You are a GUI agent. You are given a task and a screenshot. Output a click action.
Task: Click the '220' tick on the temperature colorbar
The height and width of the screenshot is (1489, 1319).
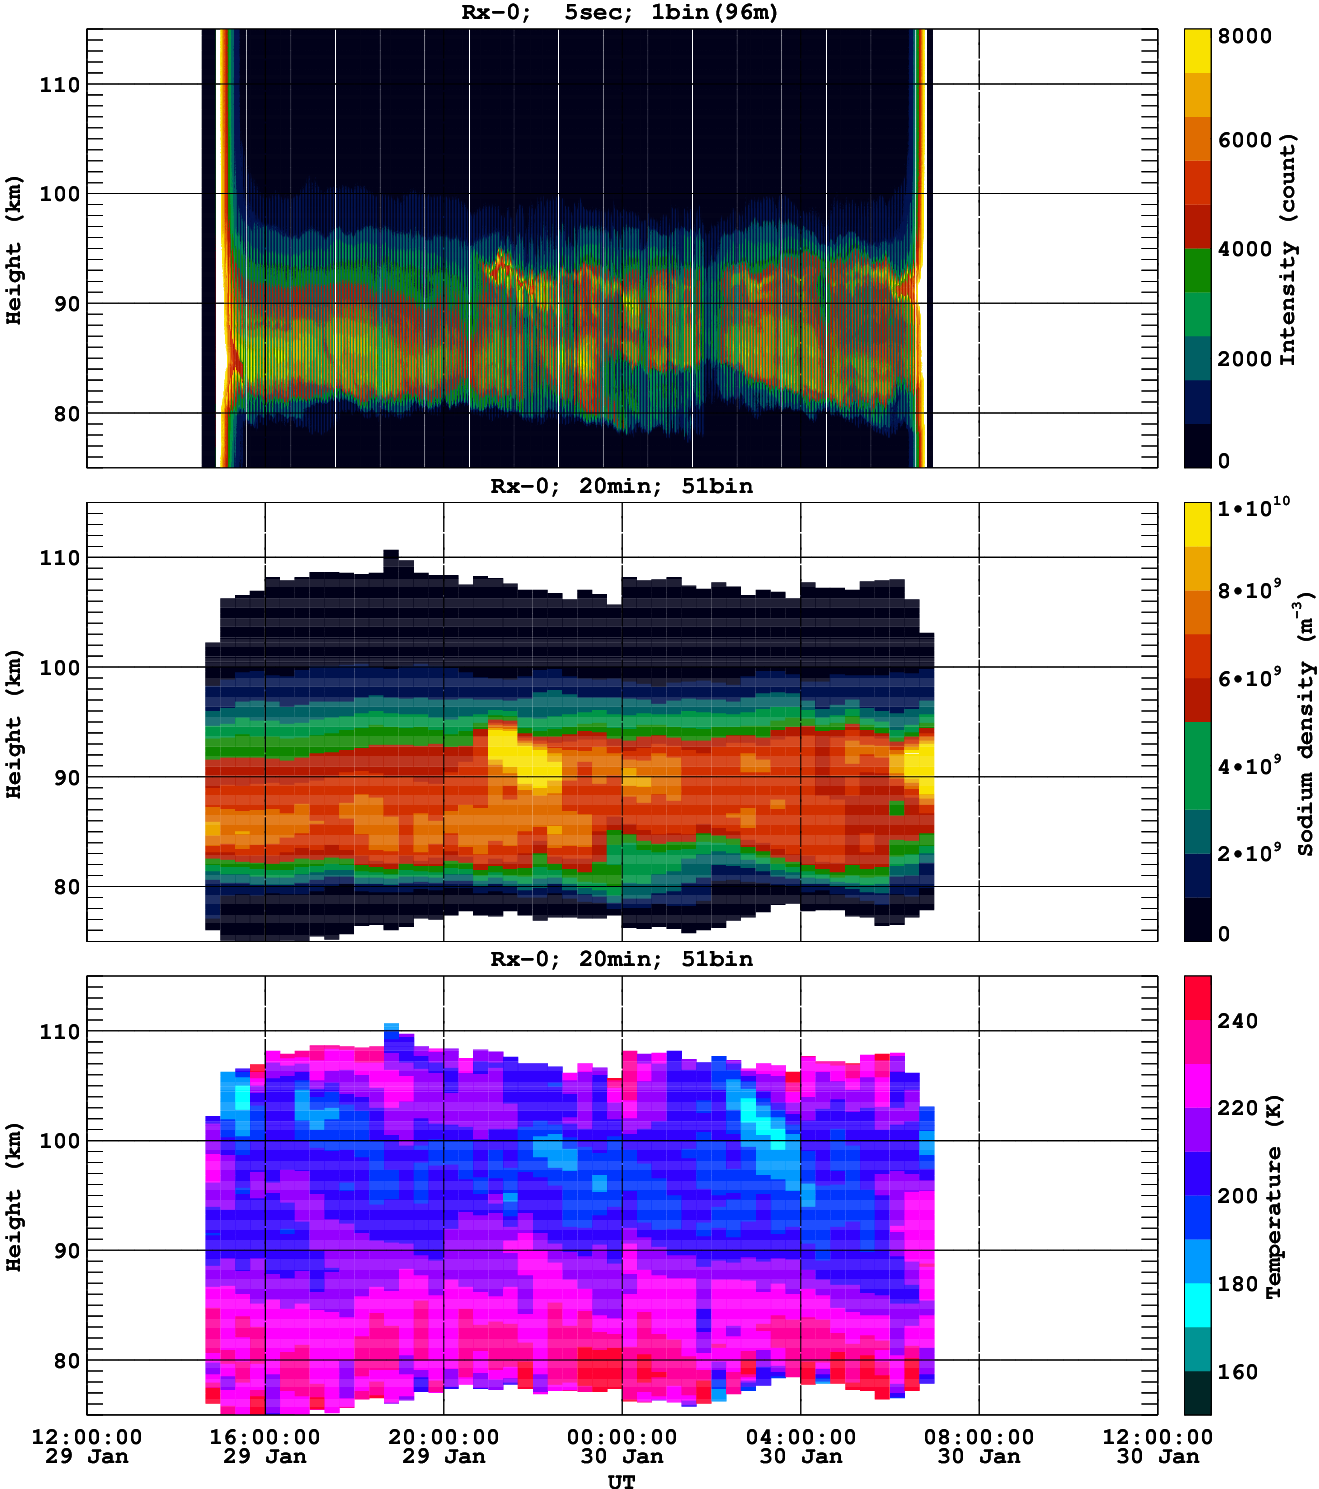click(x=1237, y=1108)
